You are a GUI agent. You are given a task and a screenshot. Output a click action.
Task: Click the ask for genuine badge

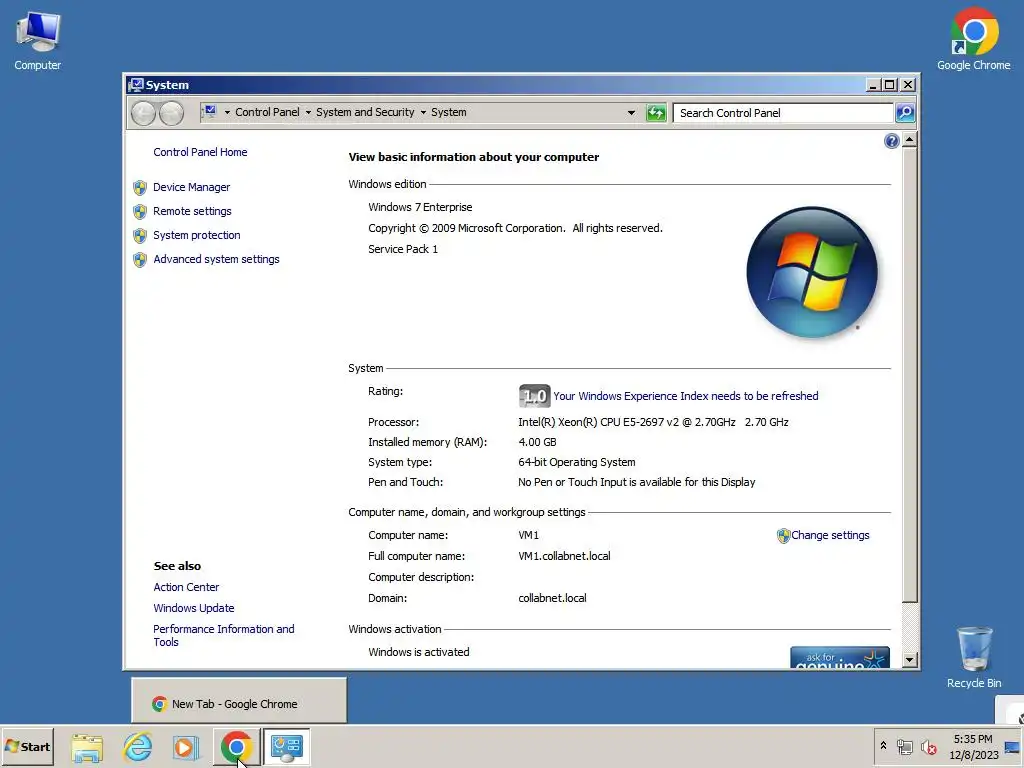tap(839, 658)
